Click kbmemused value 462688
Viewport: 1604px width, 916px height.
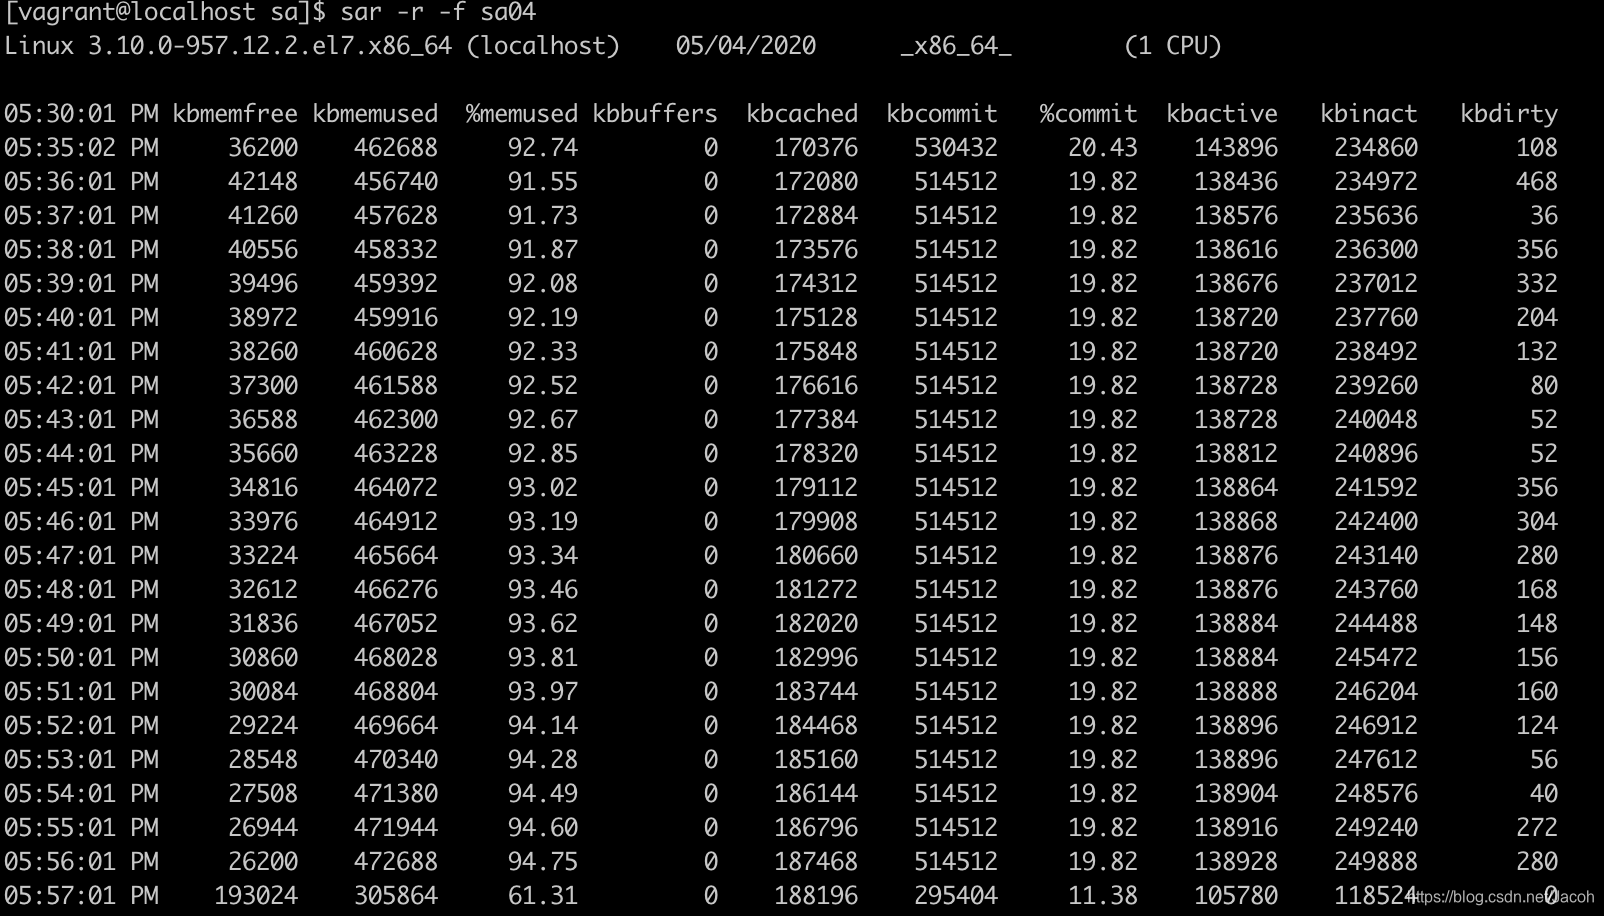pos(396,148)
